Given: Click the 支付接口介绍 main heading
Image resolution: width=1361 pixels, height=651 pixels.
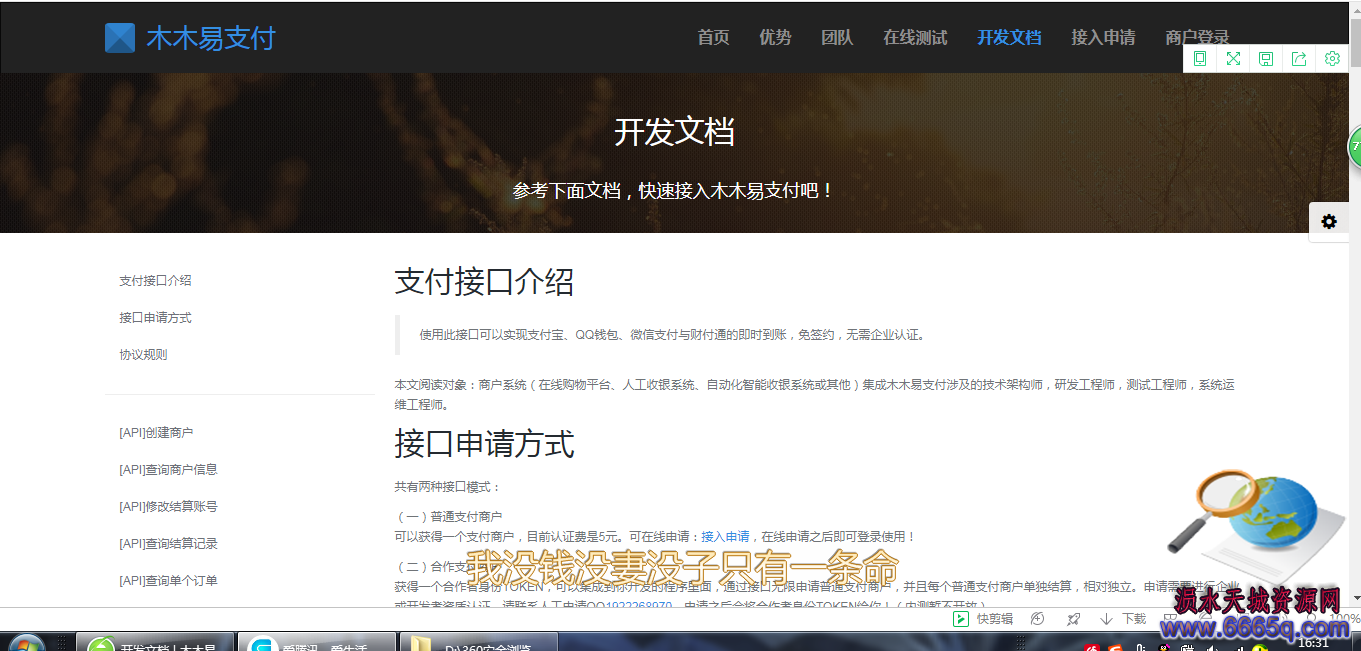Looking at the screenshot, I should [x=484, y=282].
